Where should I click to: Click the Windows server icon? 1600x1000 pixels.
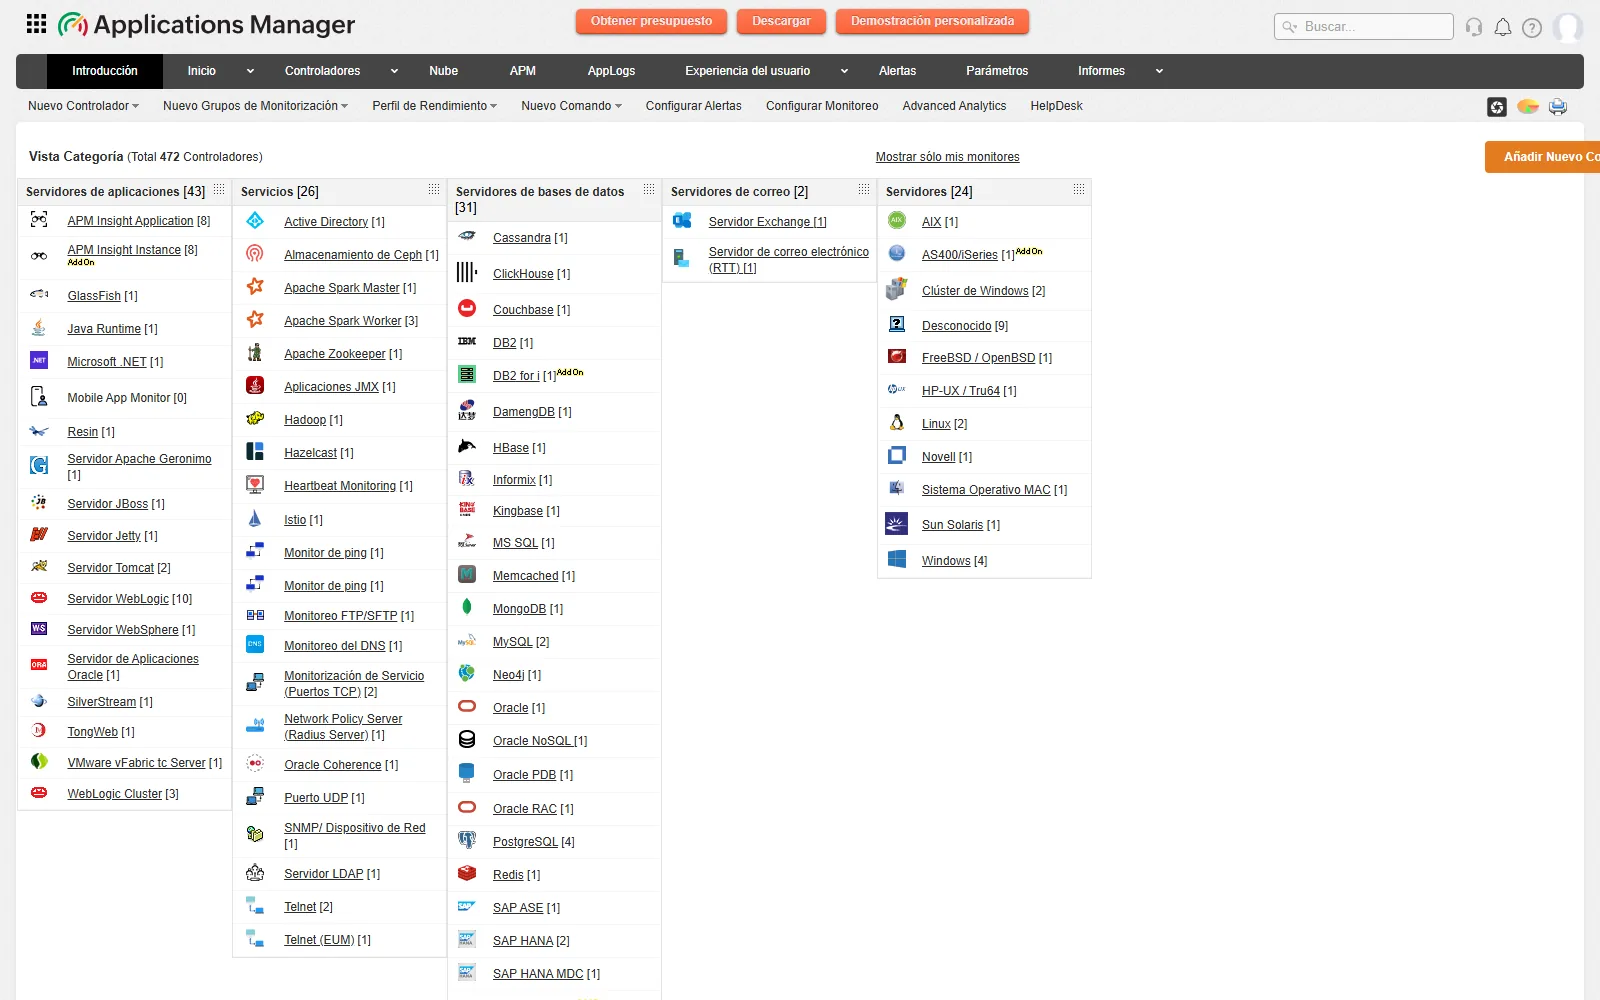tap(897, 560)
